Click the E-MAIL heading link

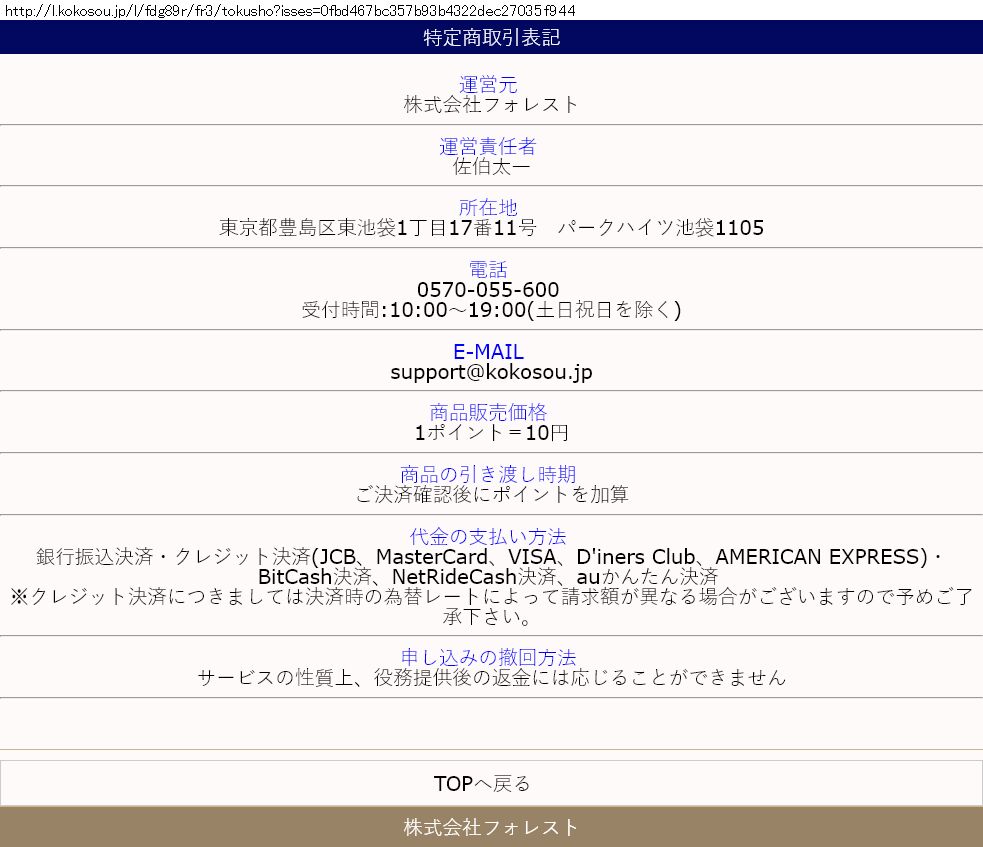click(x=488, y=352)
